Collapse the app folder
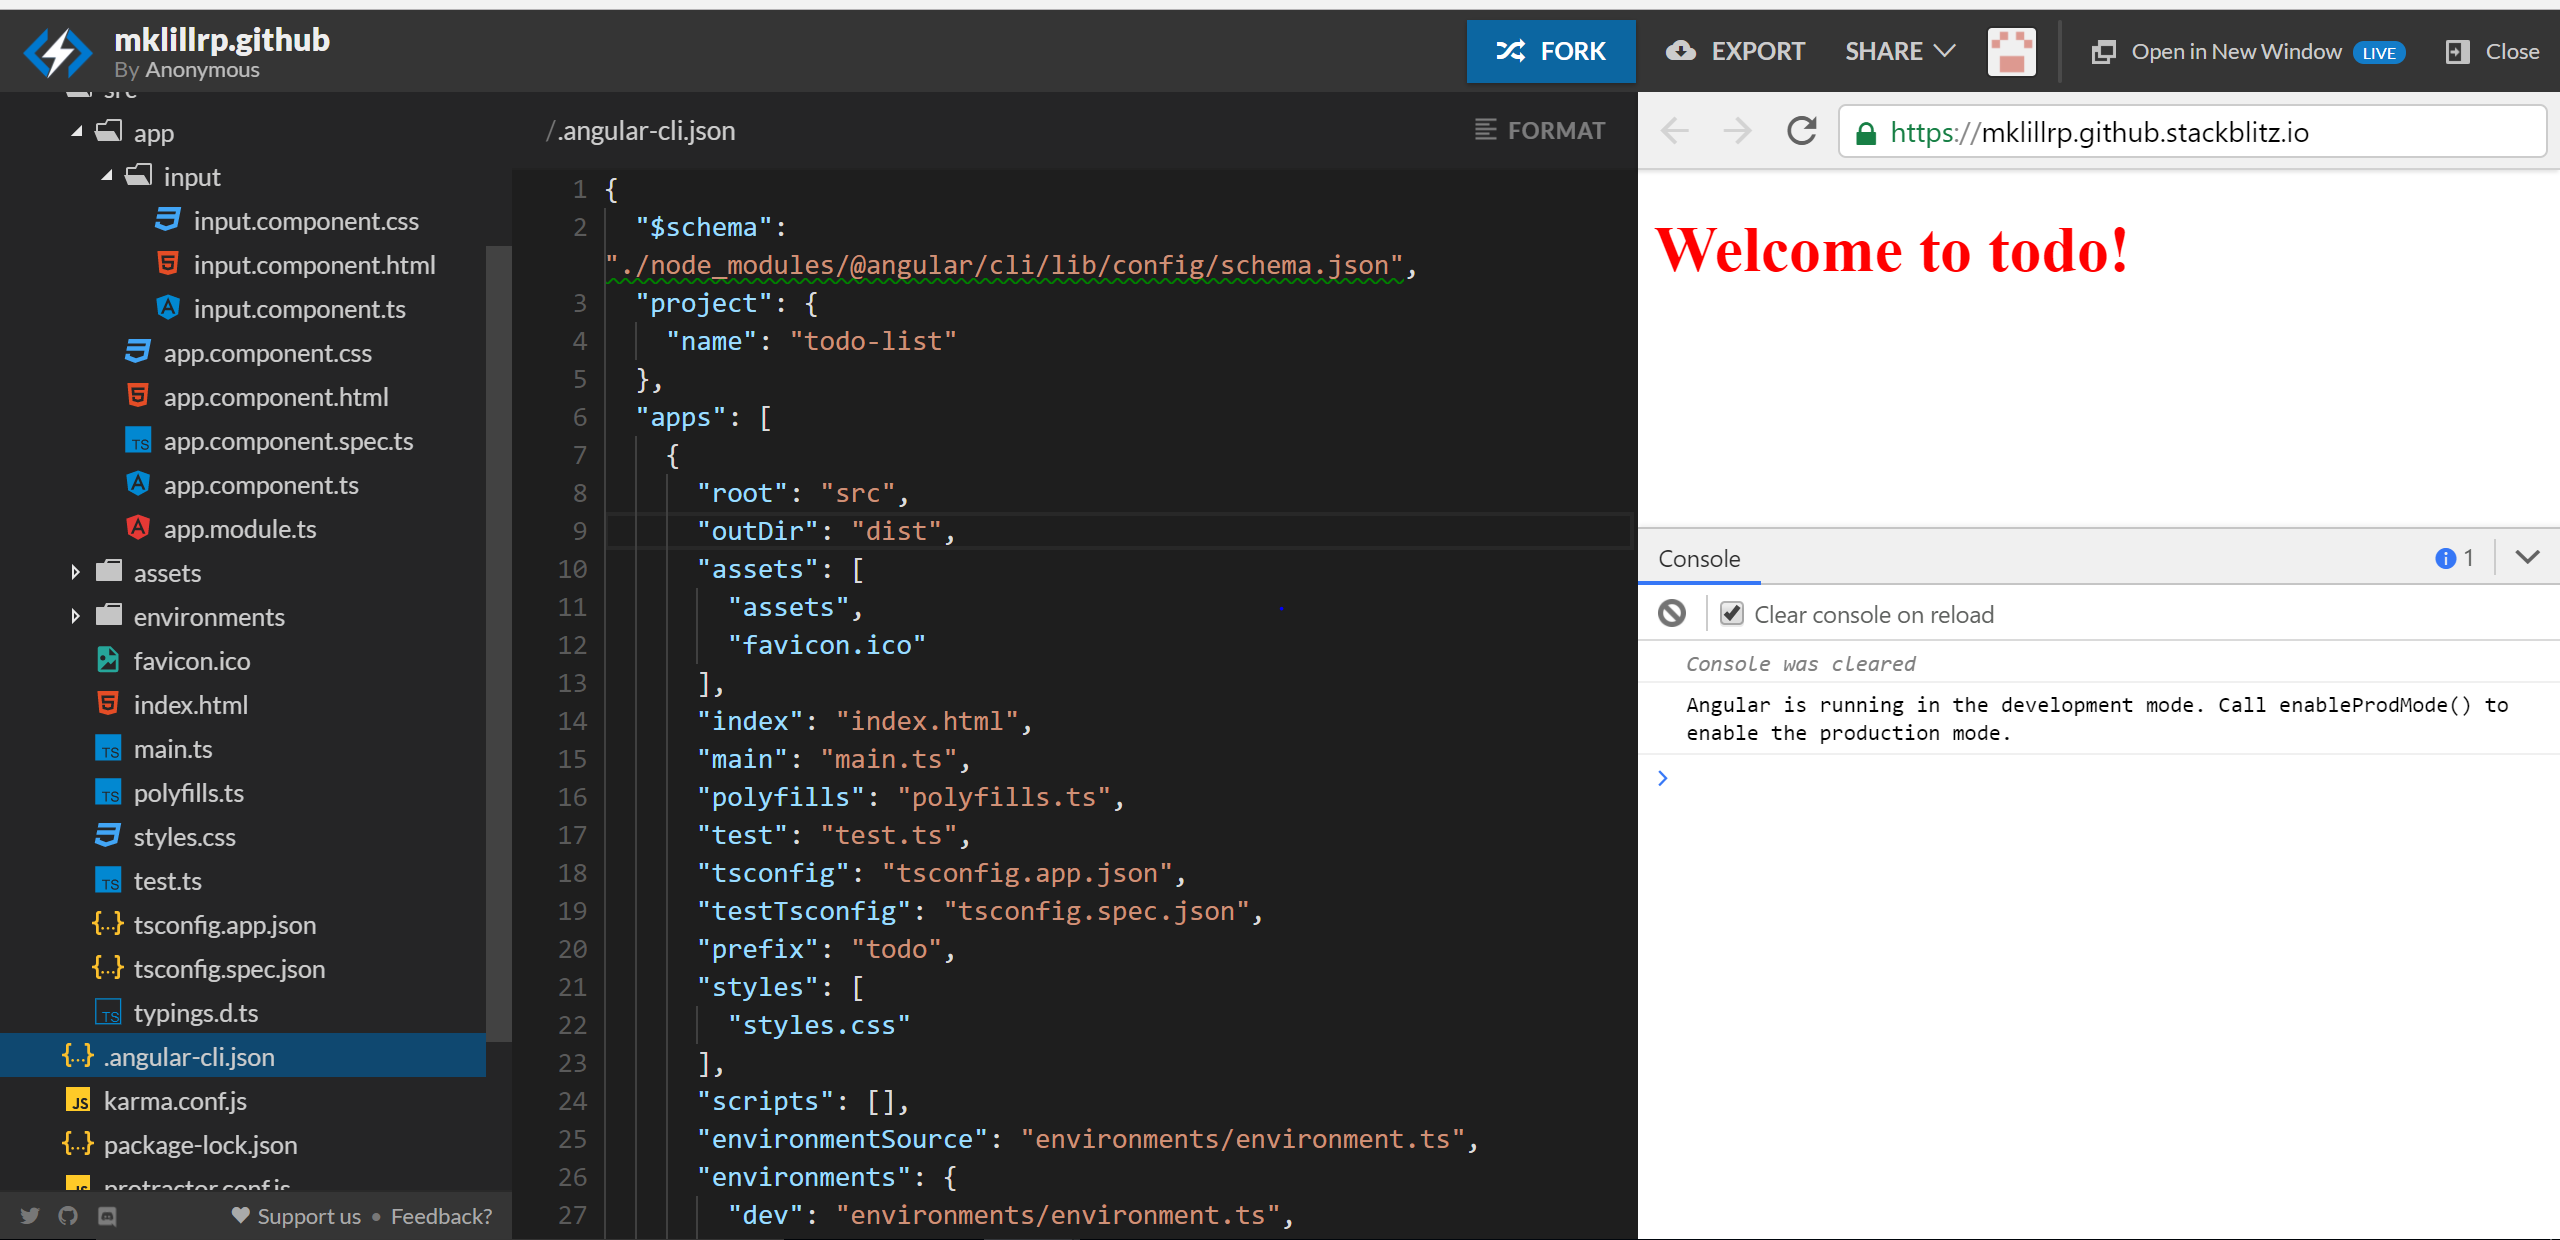Screen dimensions: 2560x1240 point(77,132)
